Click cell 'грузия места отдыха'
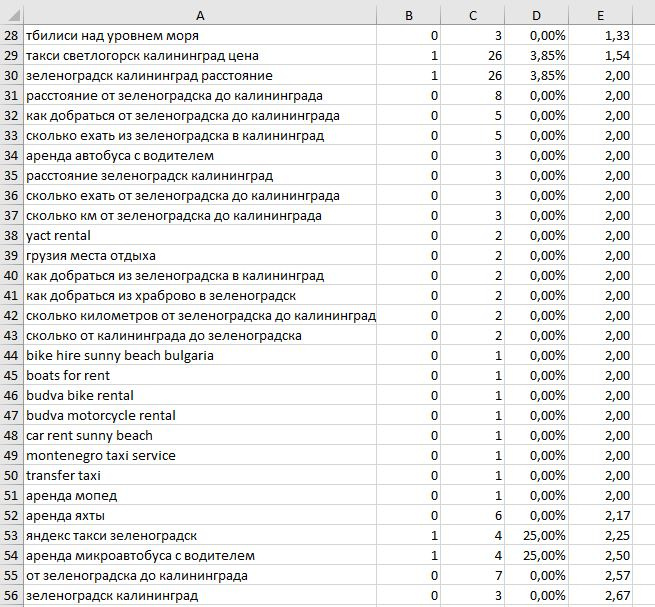The width and height of the screenshot is (655, 607). [200, 255]
